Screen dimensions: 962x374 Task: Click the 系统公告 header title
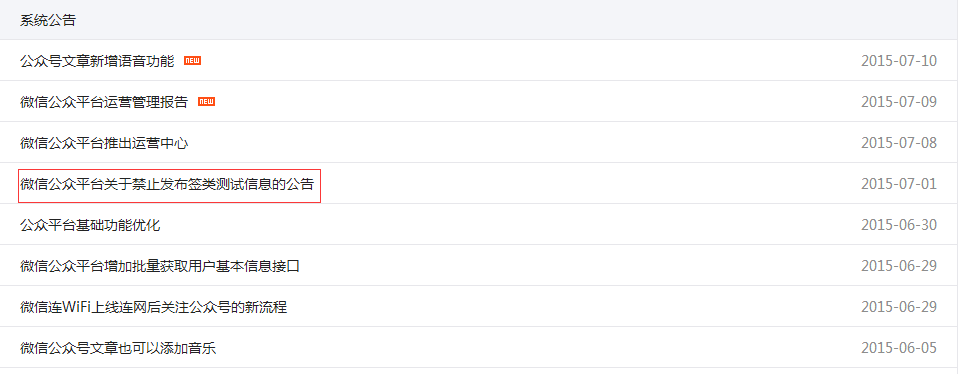click(48, 20)
